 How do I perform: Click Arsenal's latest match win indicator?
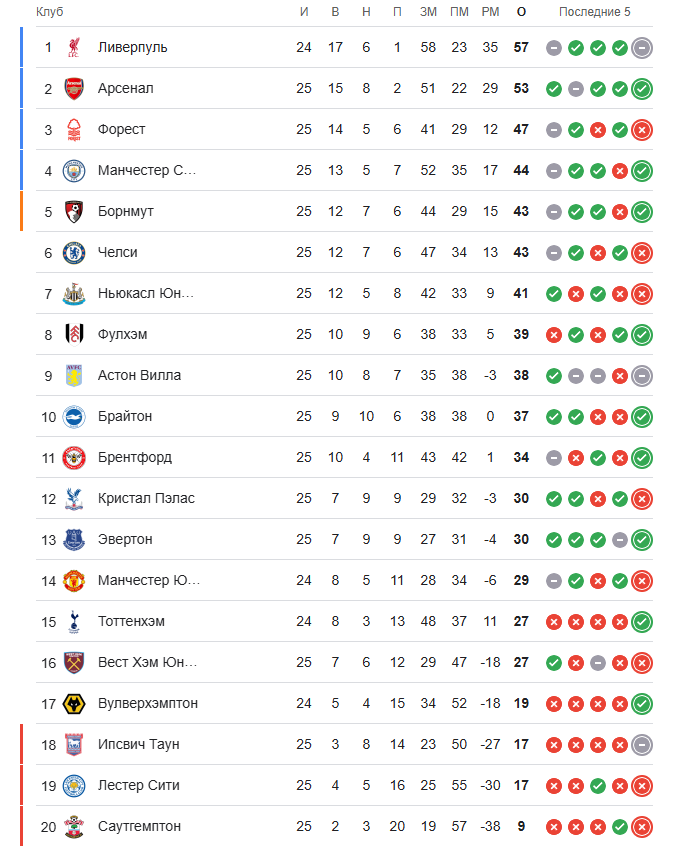coord(642,88)
